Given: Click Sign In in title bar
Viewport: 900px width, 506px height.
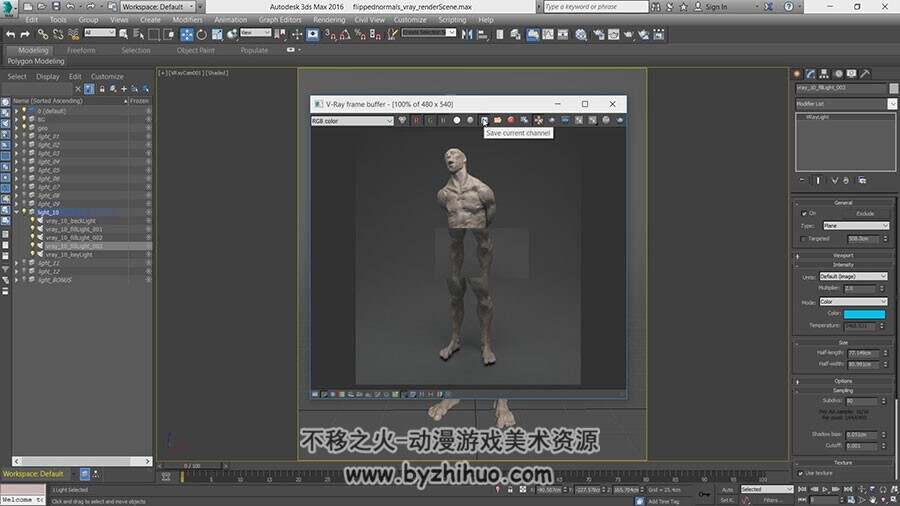Looking at the screenshot, I should pyautogui.click(x=716, y=7).
